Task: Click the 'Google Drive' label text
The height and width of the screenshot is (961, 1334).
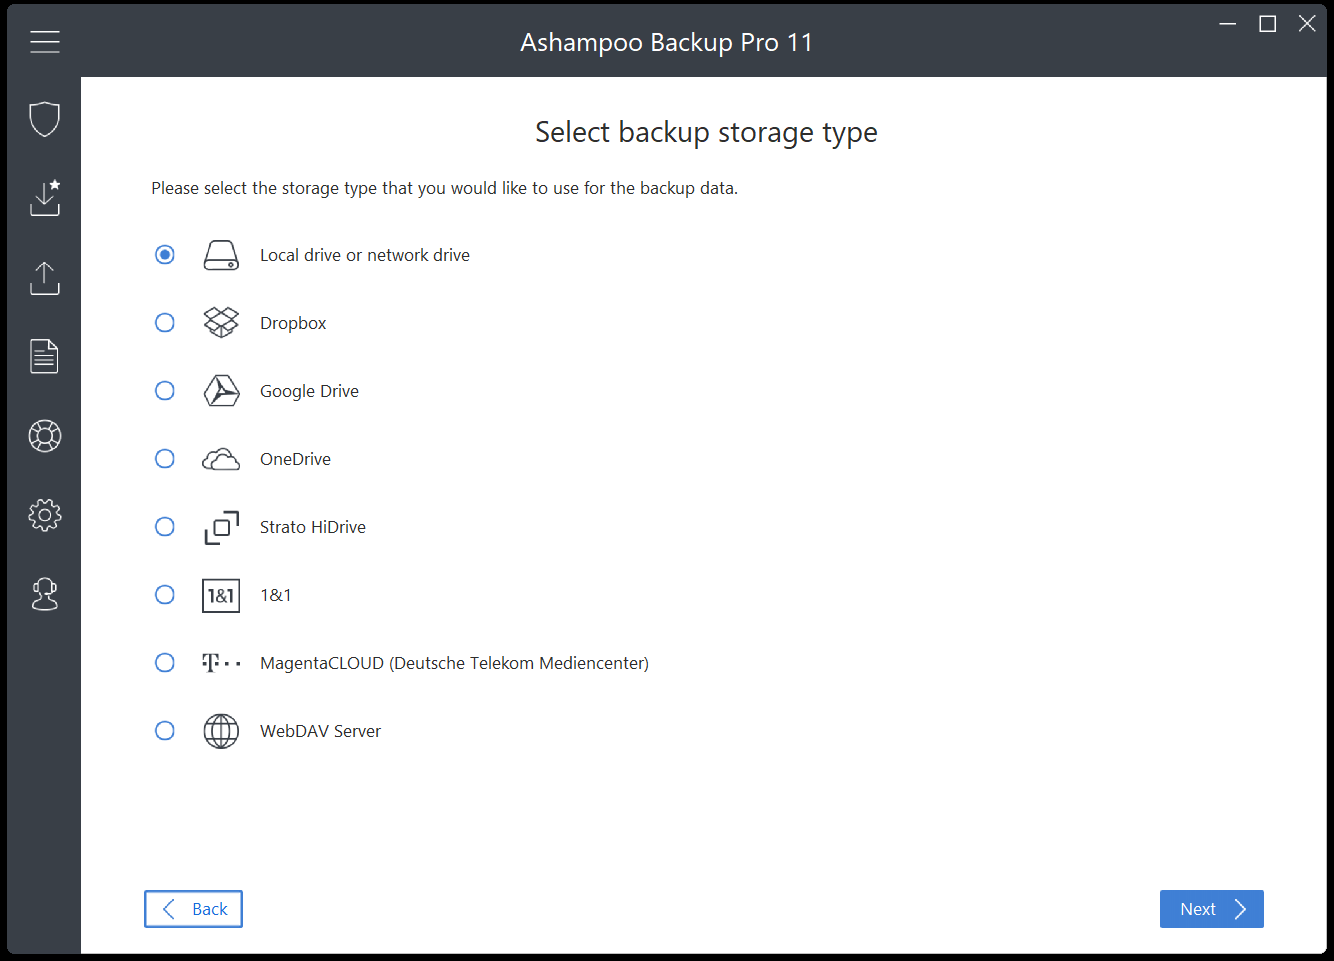Action: [x=309, y=391]
